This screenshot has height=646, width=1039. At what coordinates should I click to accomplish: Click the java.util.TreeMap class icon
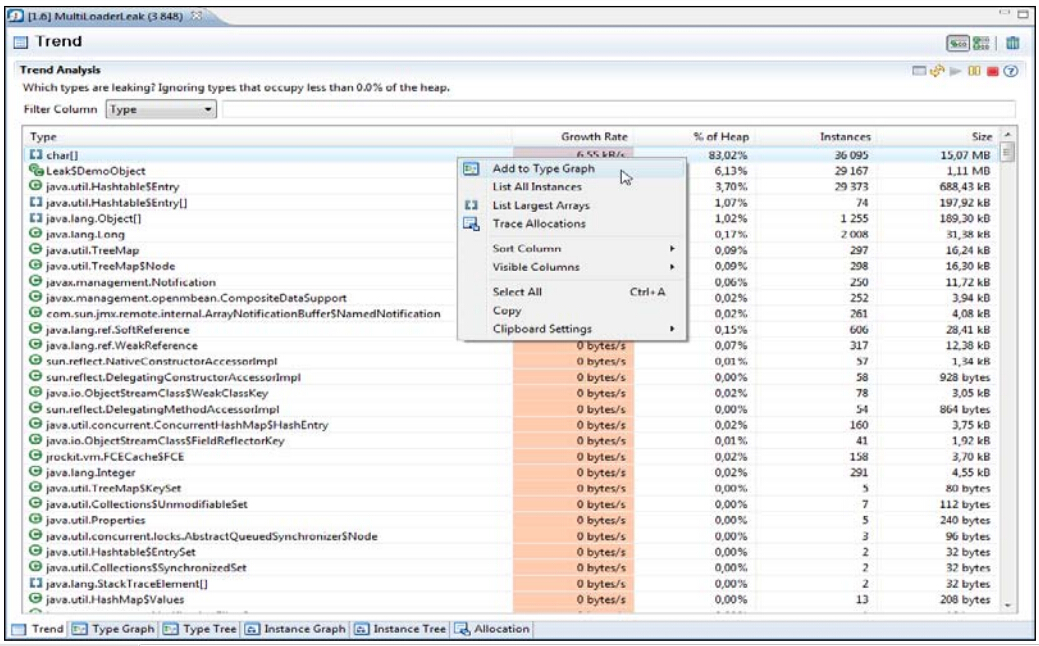pos(36,250)
